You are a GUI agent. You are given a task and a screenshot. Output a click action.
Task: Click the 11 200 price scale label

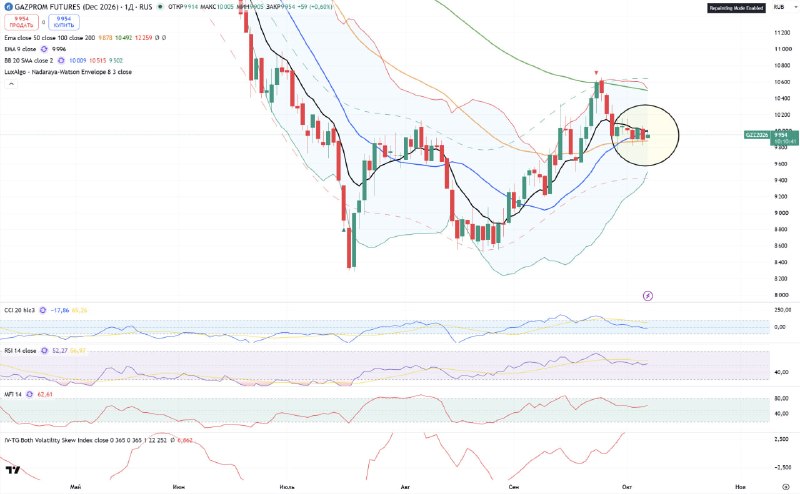click(782, 33)
